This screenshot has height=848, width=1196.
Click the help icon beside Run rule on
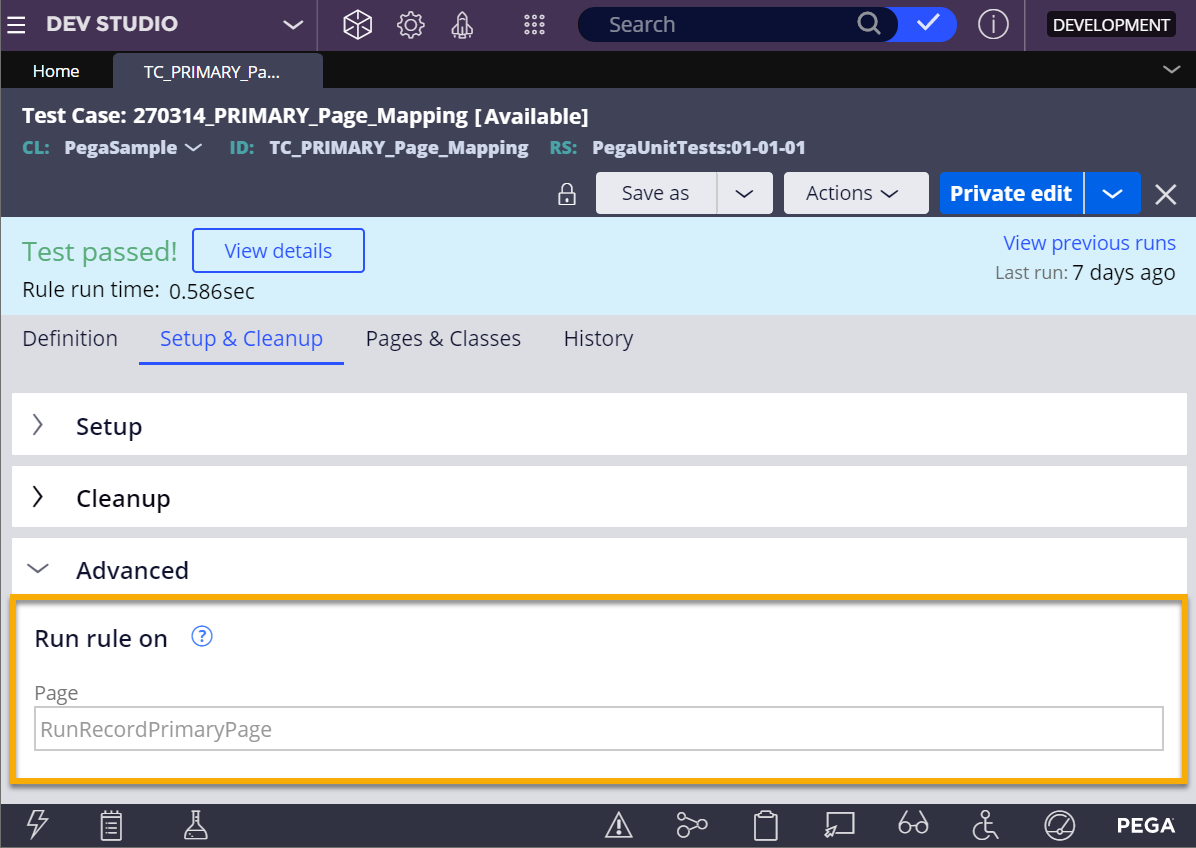click(x=202, y=637)
